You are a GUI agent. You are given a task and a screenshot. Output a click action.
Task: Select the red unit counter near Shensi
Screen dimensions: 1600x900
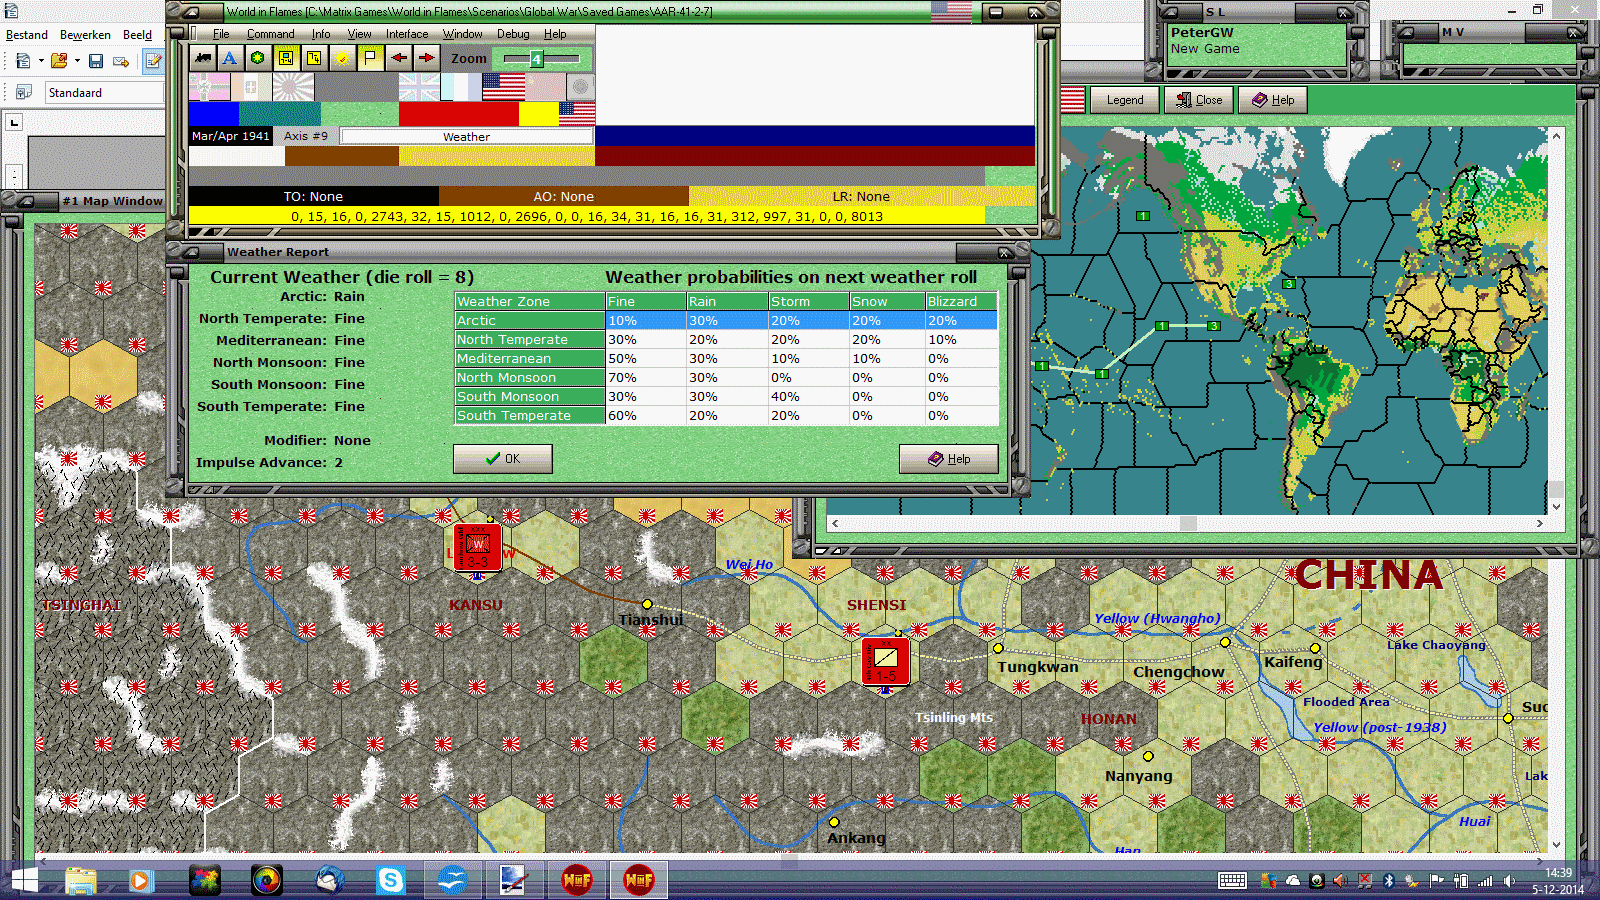[885, 661]
